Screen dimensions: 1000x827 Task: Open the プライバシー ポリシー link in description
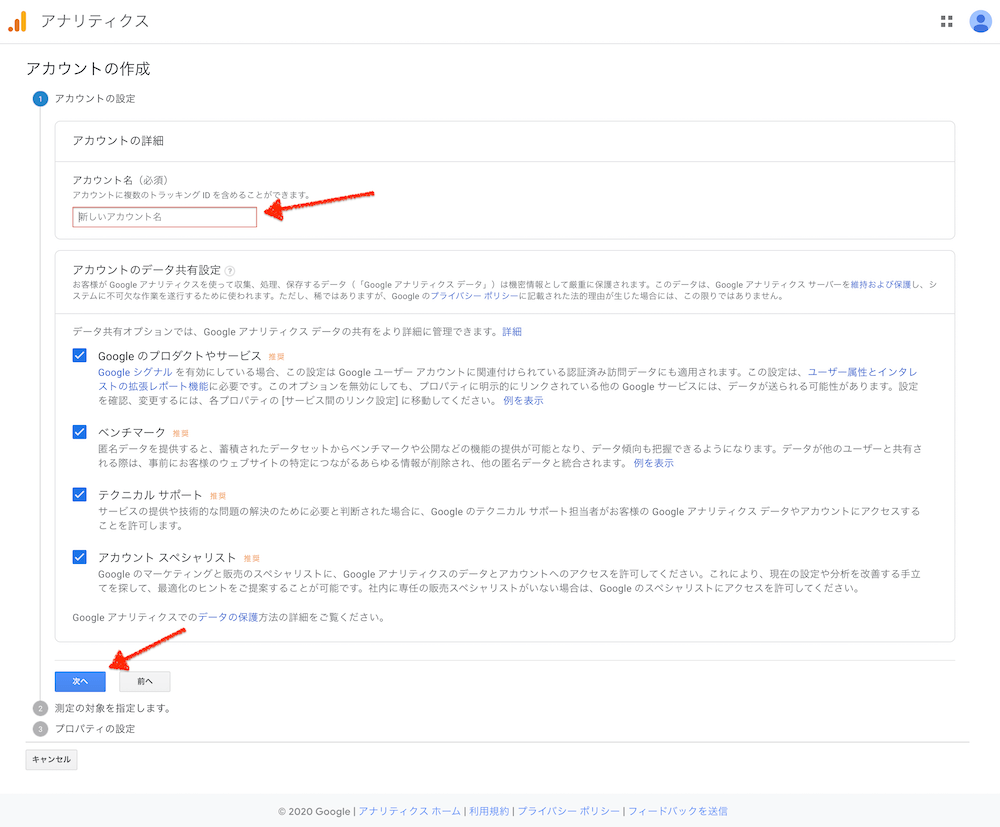coord(474,296)
